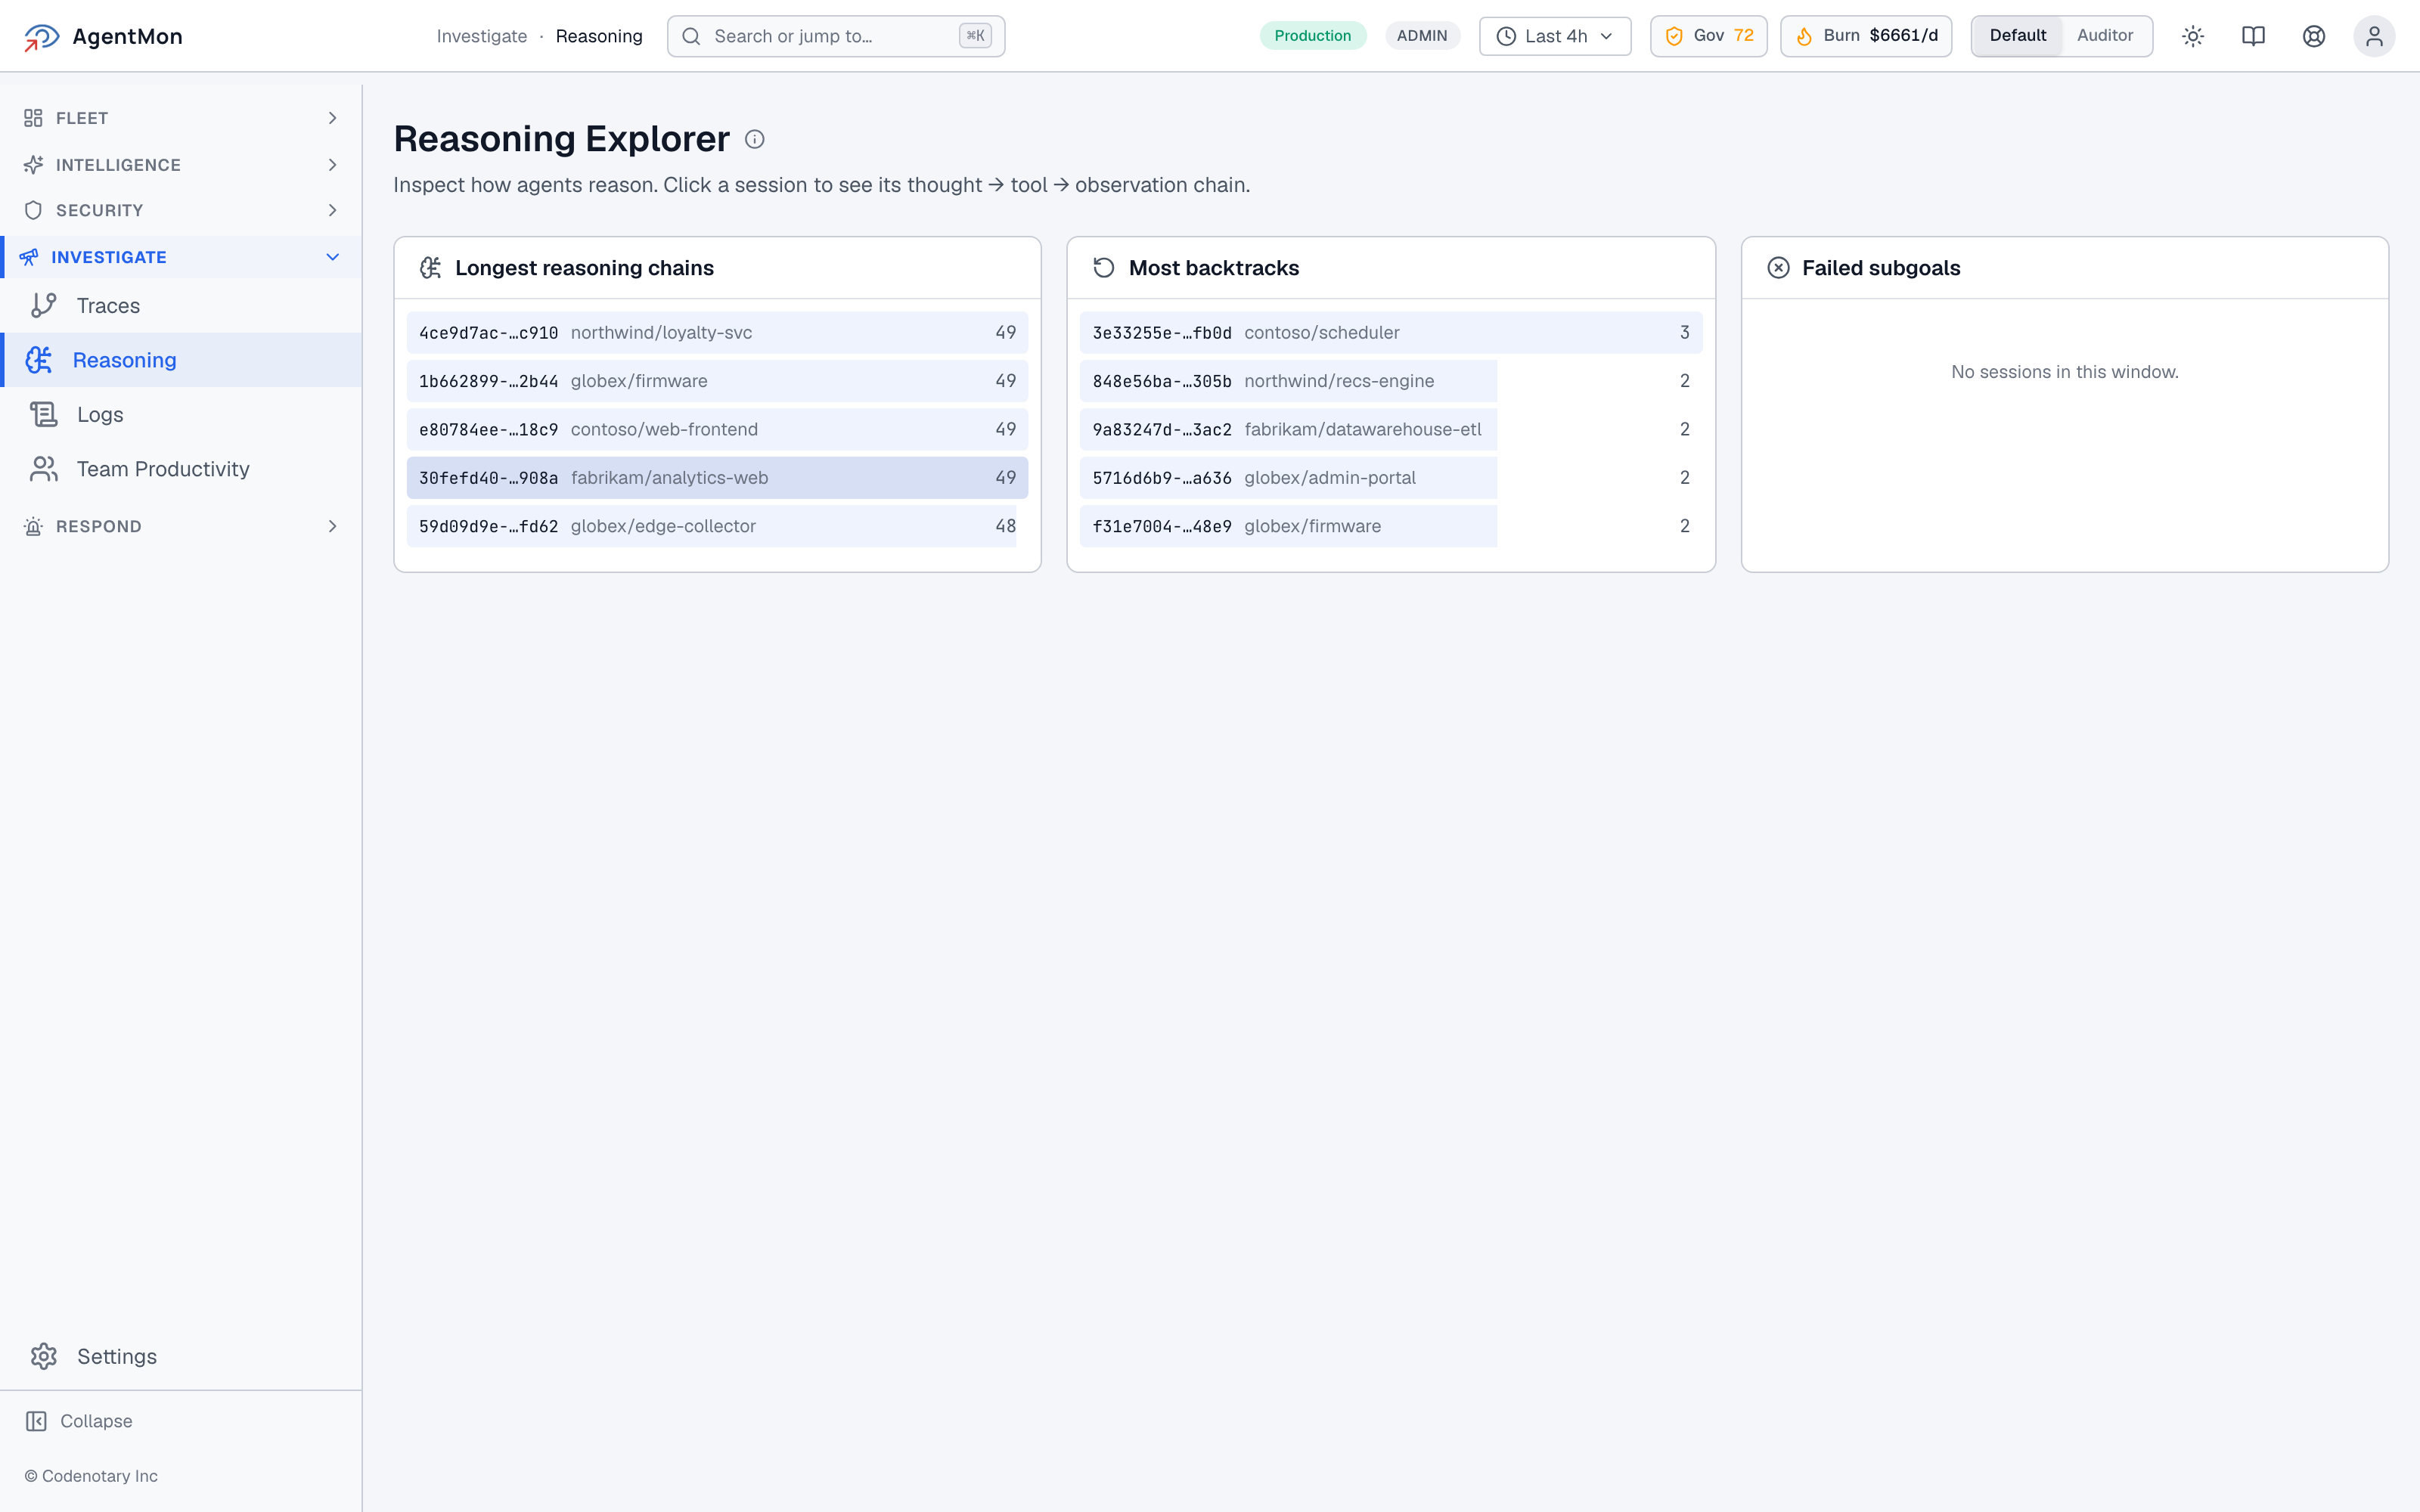2420x1512 pixels.
Task: Open the Logs page
Action: point(182,414)
